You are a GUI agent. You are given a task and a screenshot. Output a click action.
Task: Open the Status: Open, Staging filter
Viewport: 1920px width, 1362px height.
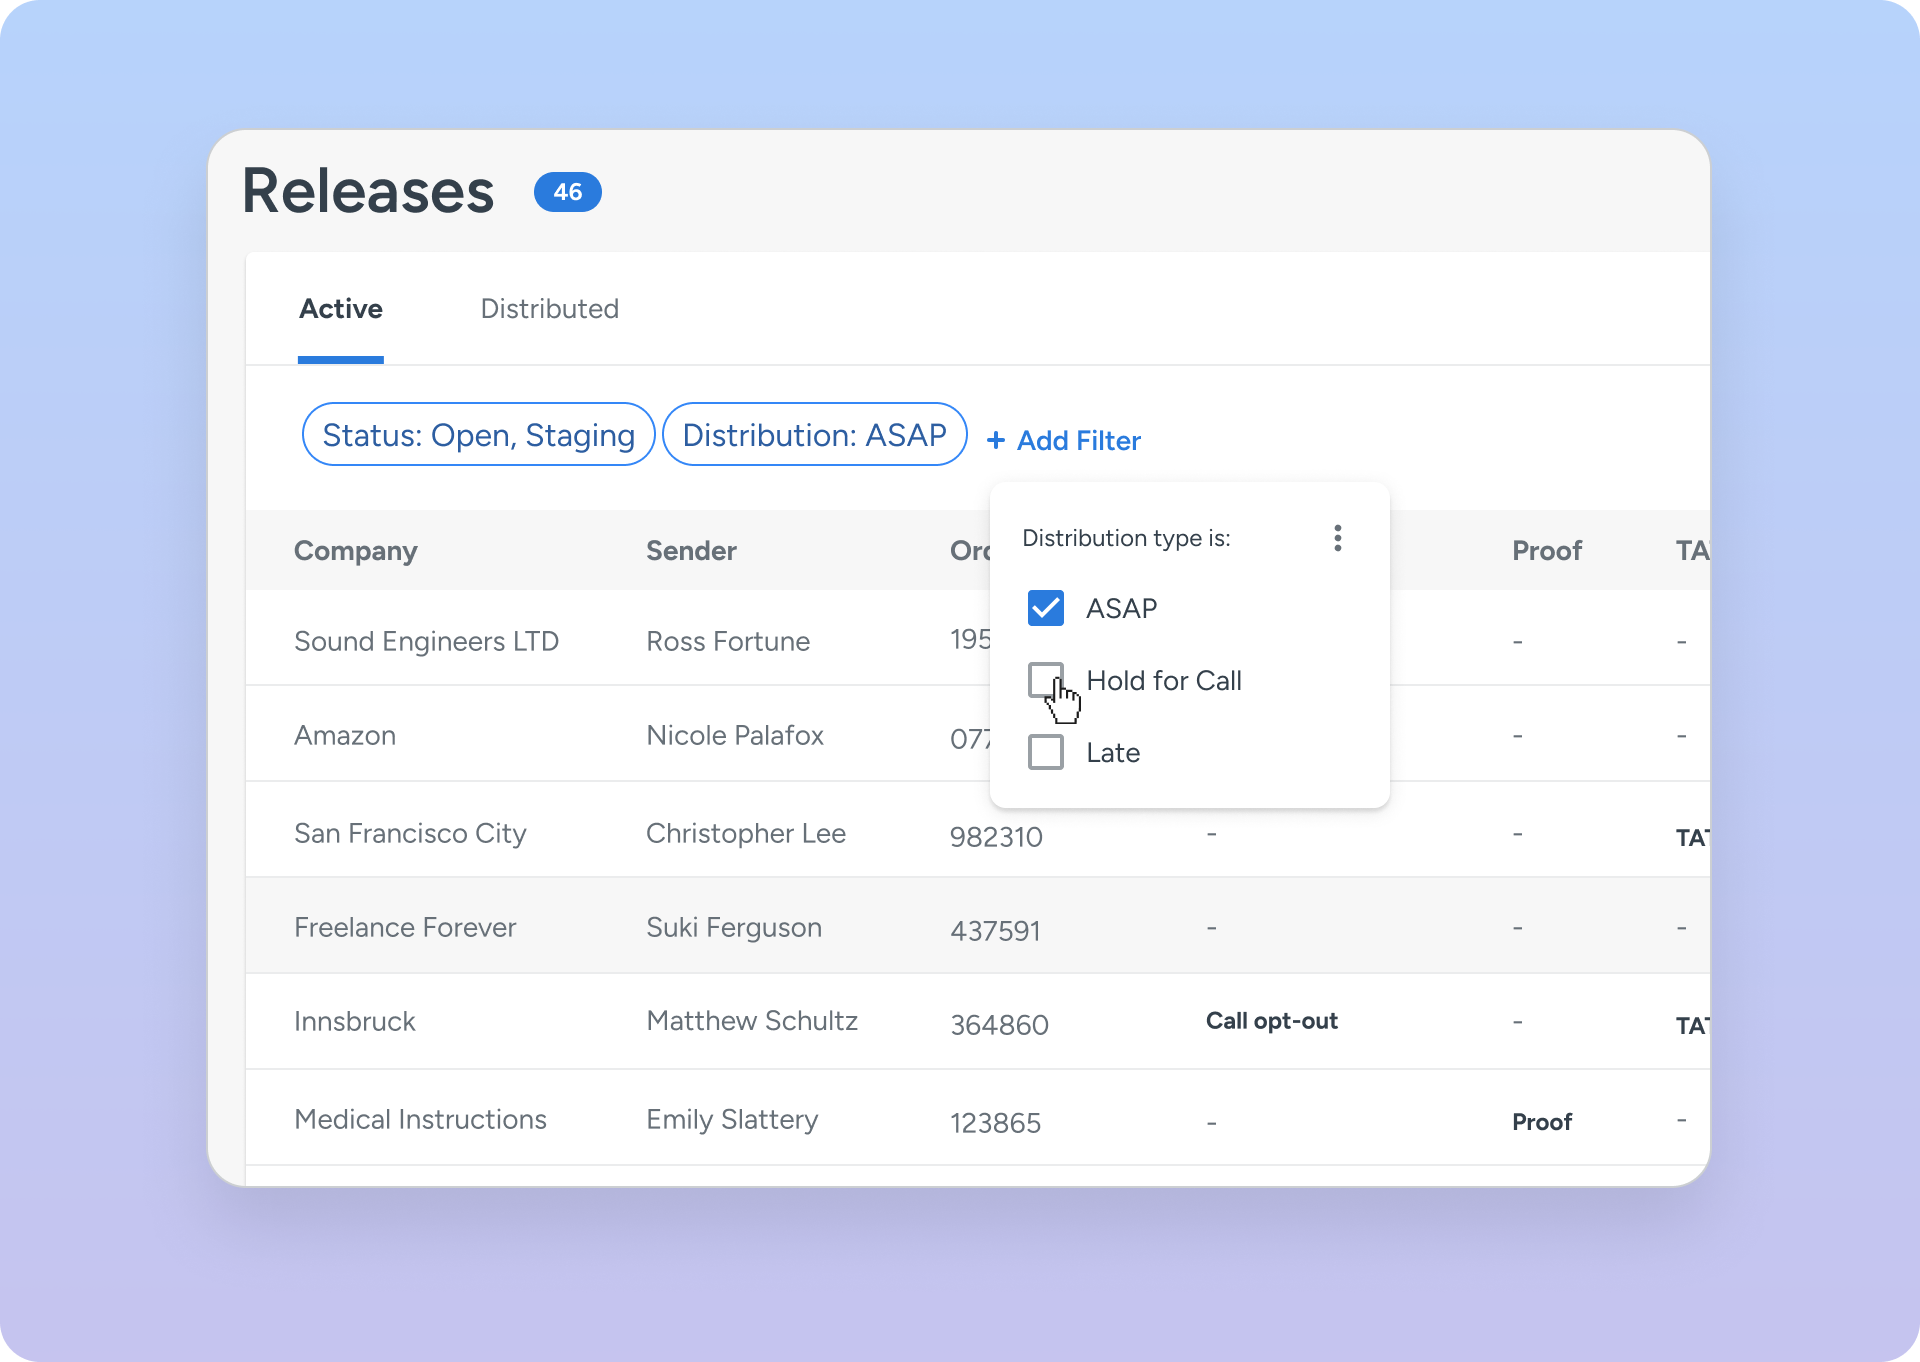478,435
